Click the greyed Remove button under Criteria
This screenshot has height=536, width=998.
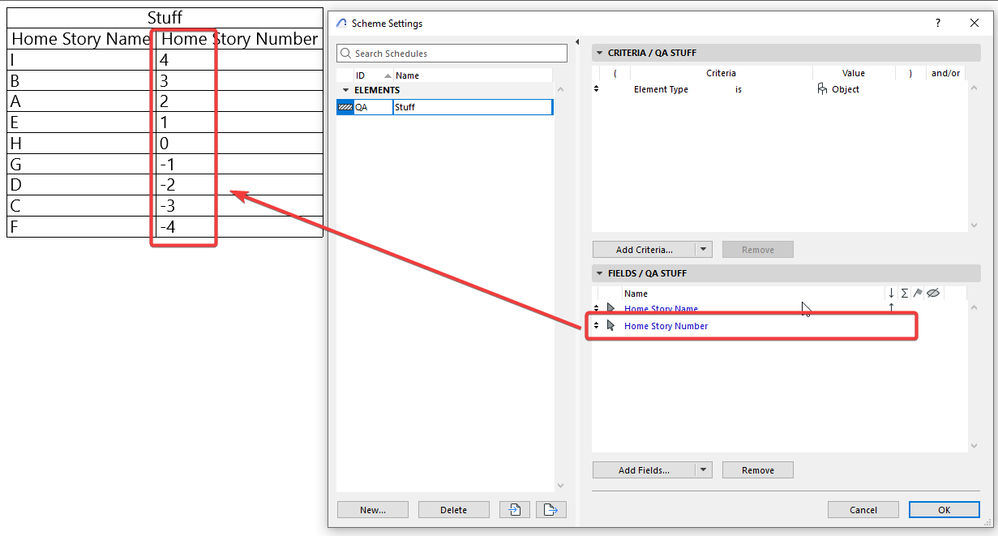pos(757,250)
